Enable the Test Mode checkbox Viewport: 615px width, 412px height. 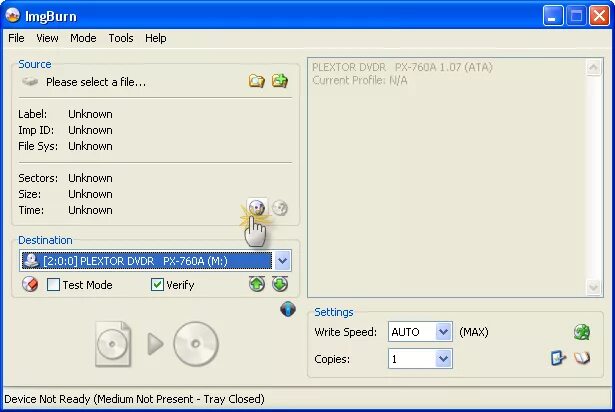(x=53, y=284)
